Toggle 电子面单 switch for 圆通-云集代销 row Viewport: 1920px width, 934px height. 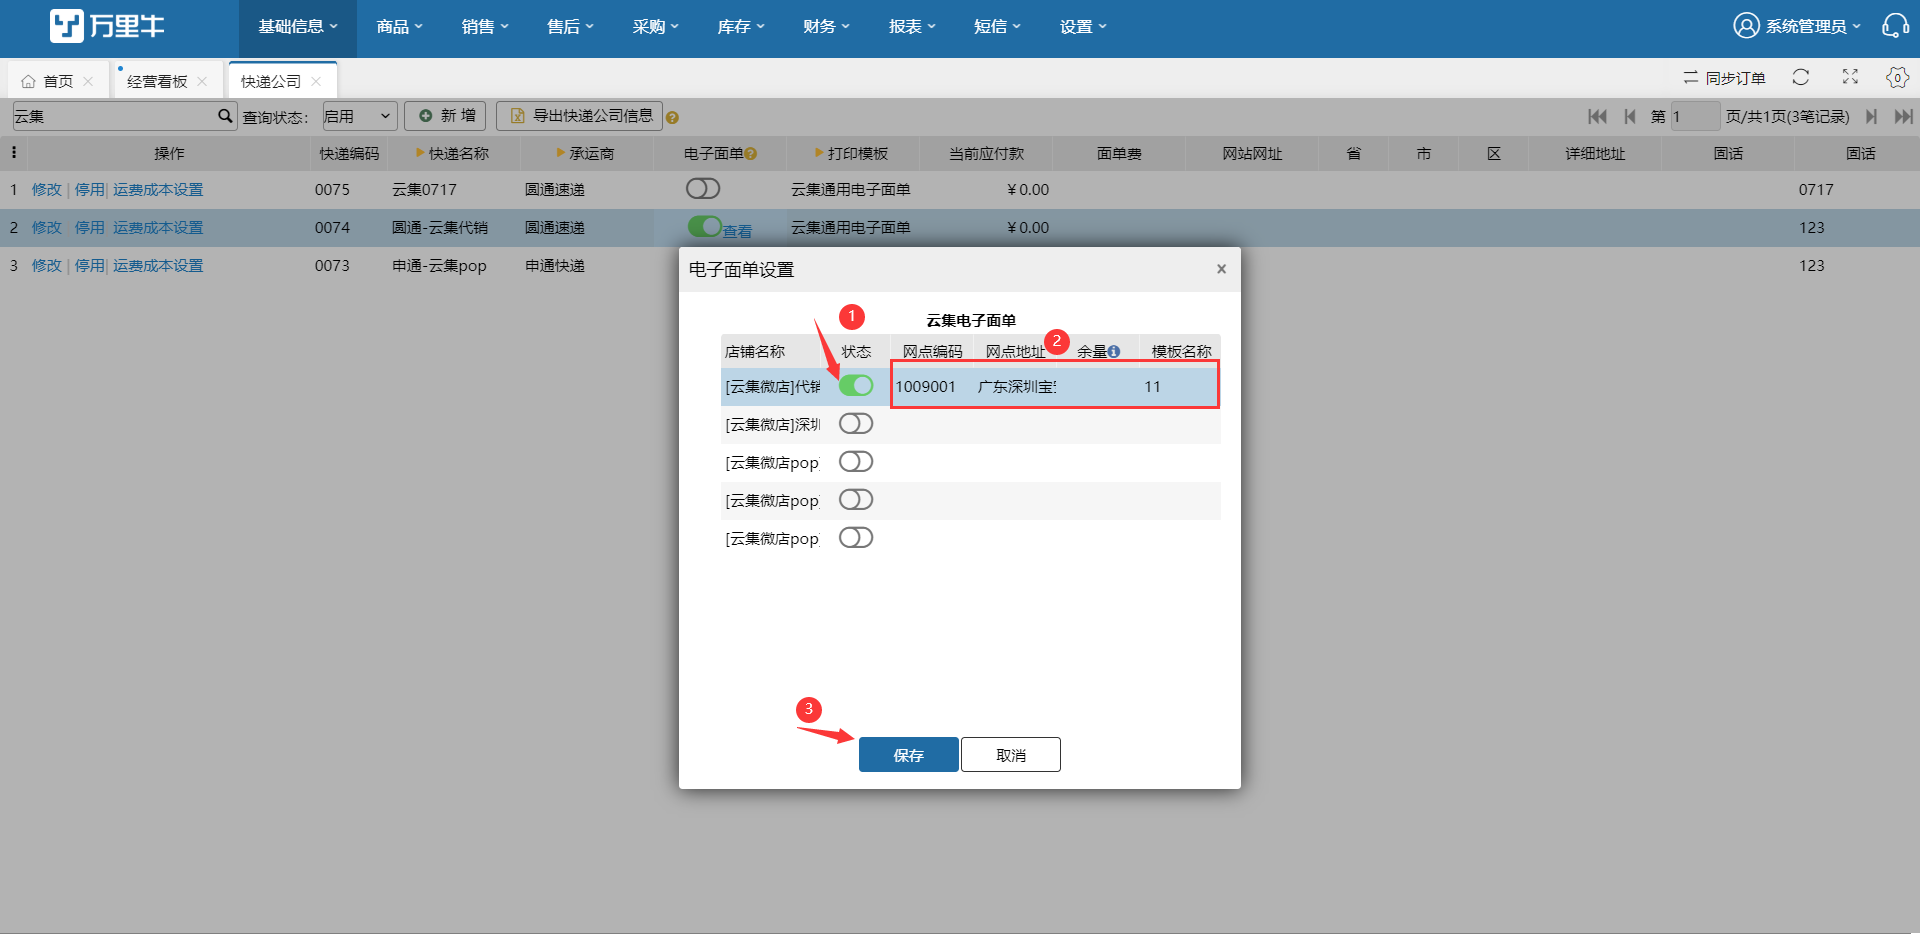tap(704, 227)
